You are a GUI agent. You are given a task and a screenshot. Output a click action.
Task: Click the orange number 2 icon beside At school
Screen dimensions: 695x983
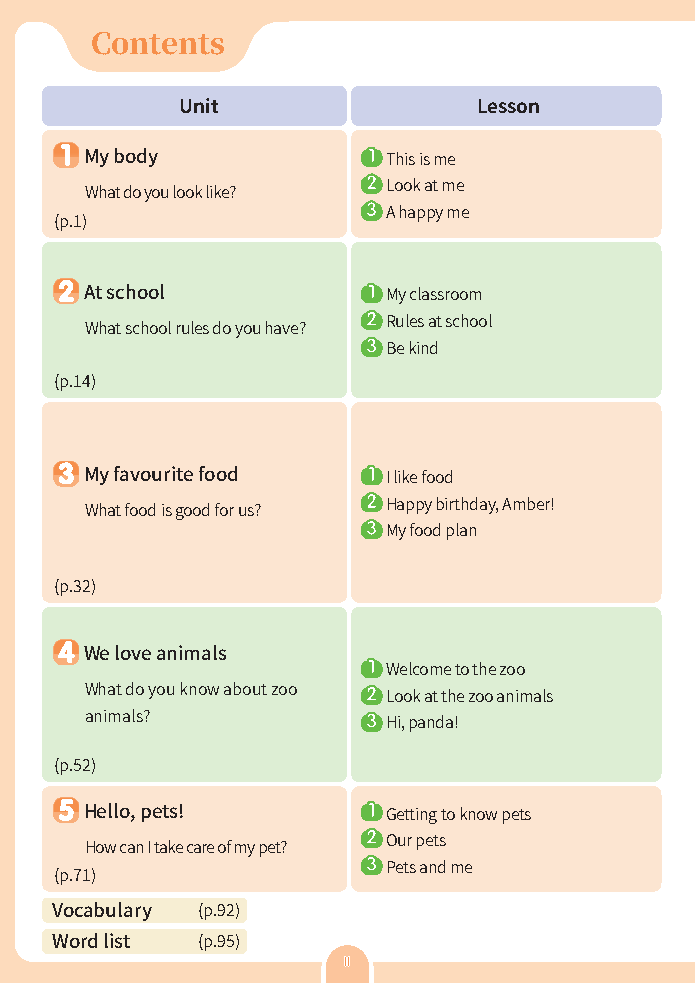66,292
